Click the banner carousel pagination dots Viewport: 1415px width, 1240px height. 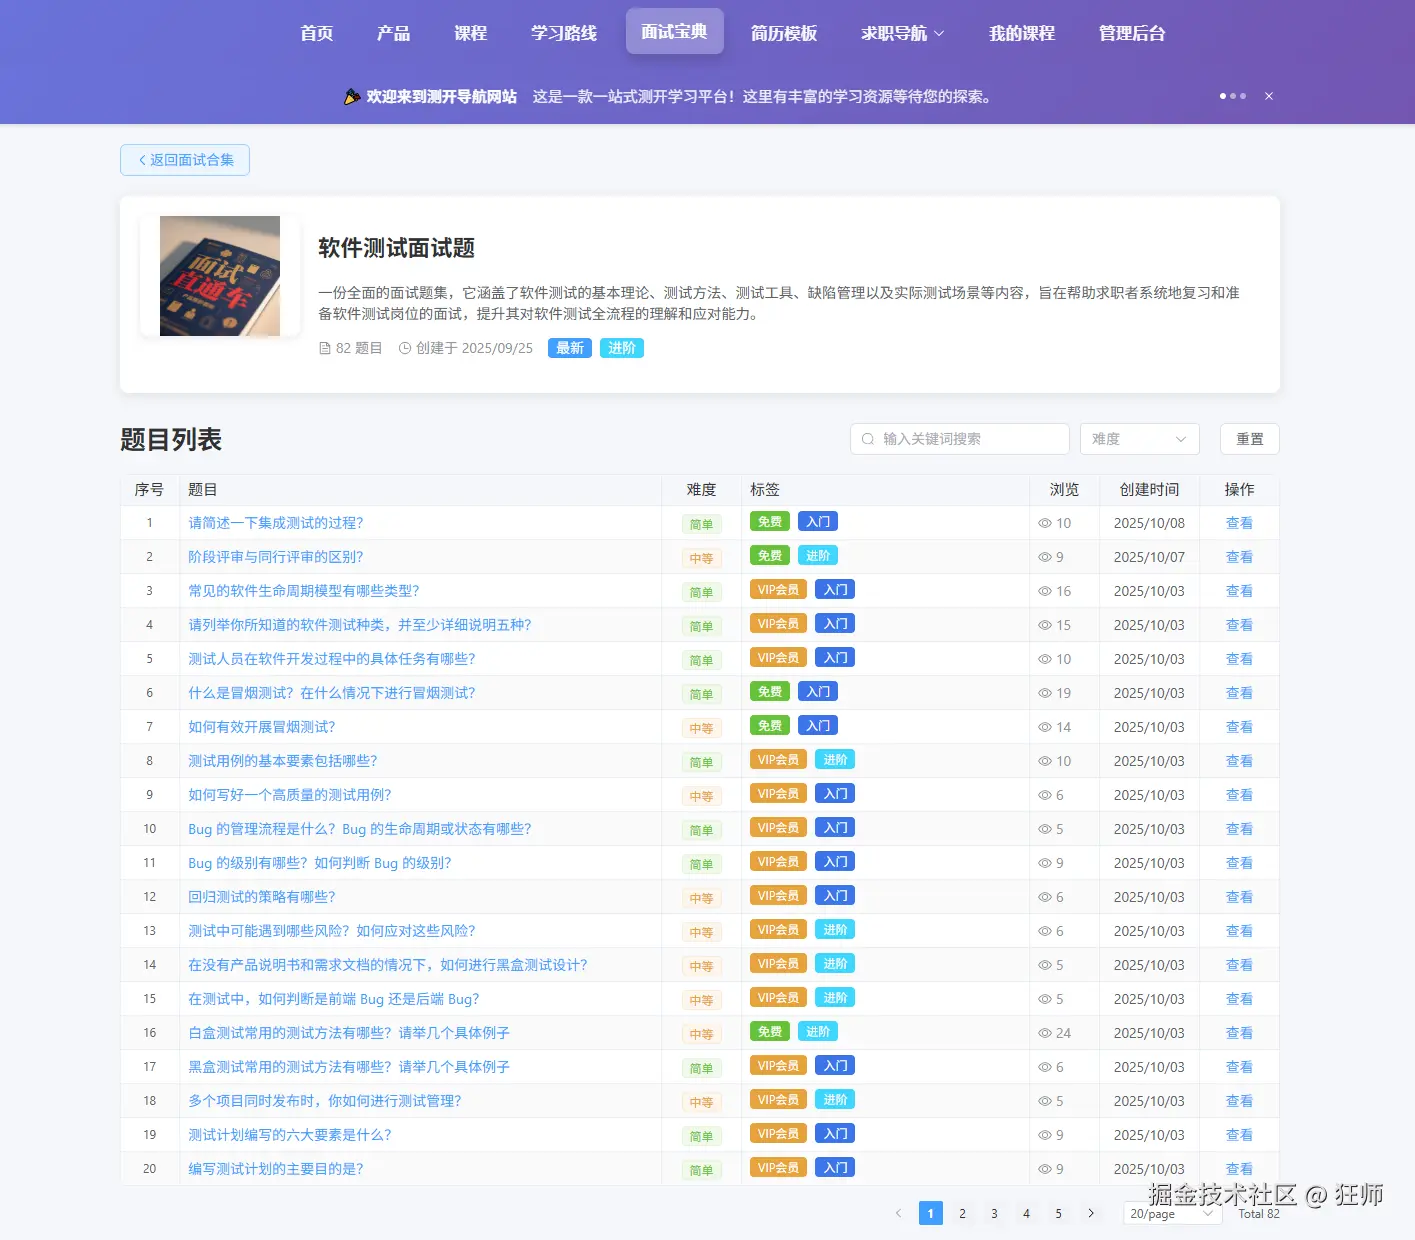click(x=1232, y=96)
